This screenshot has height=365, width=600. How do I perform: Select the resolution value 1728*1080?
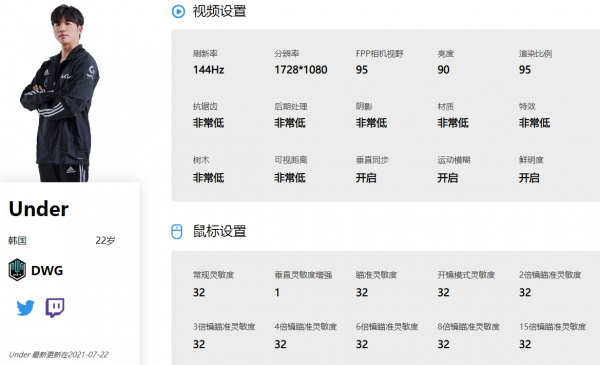(301, 70)
